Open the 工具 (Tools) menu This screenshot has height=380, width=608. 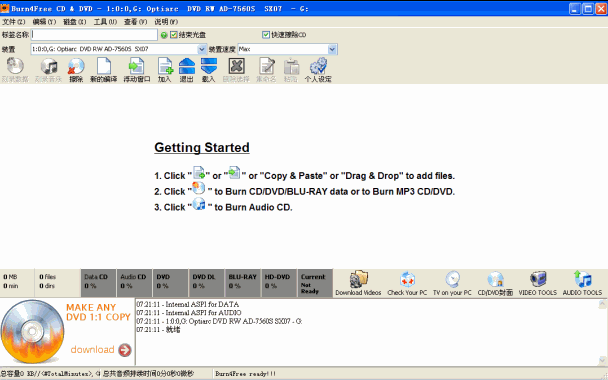(105, 22)
